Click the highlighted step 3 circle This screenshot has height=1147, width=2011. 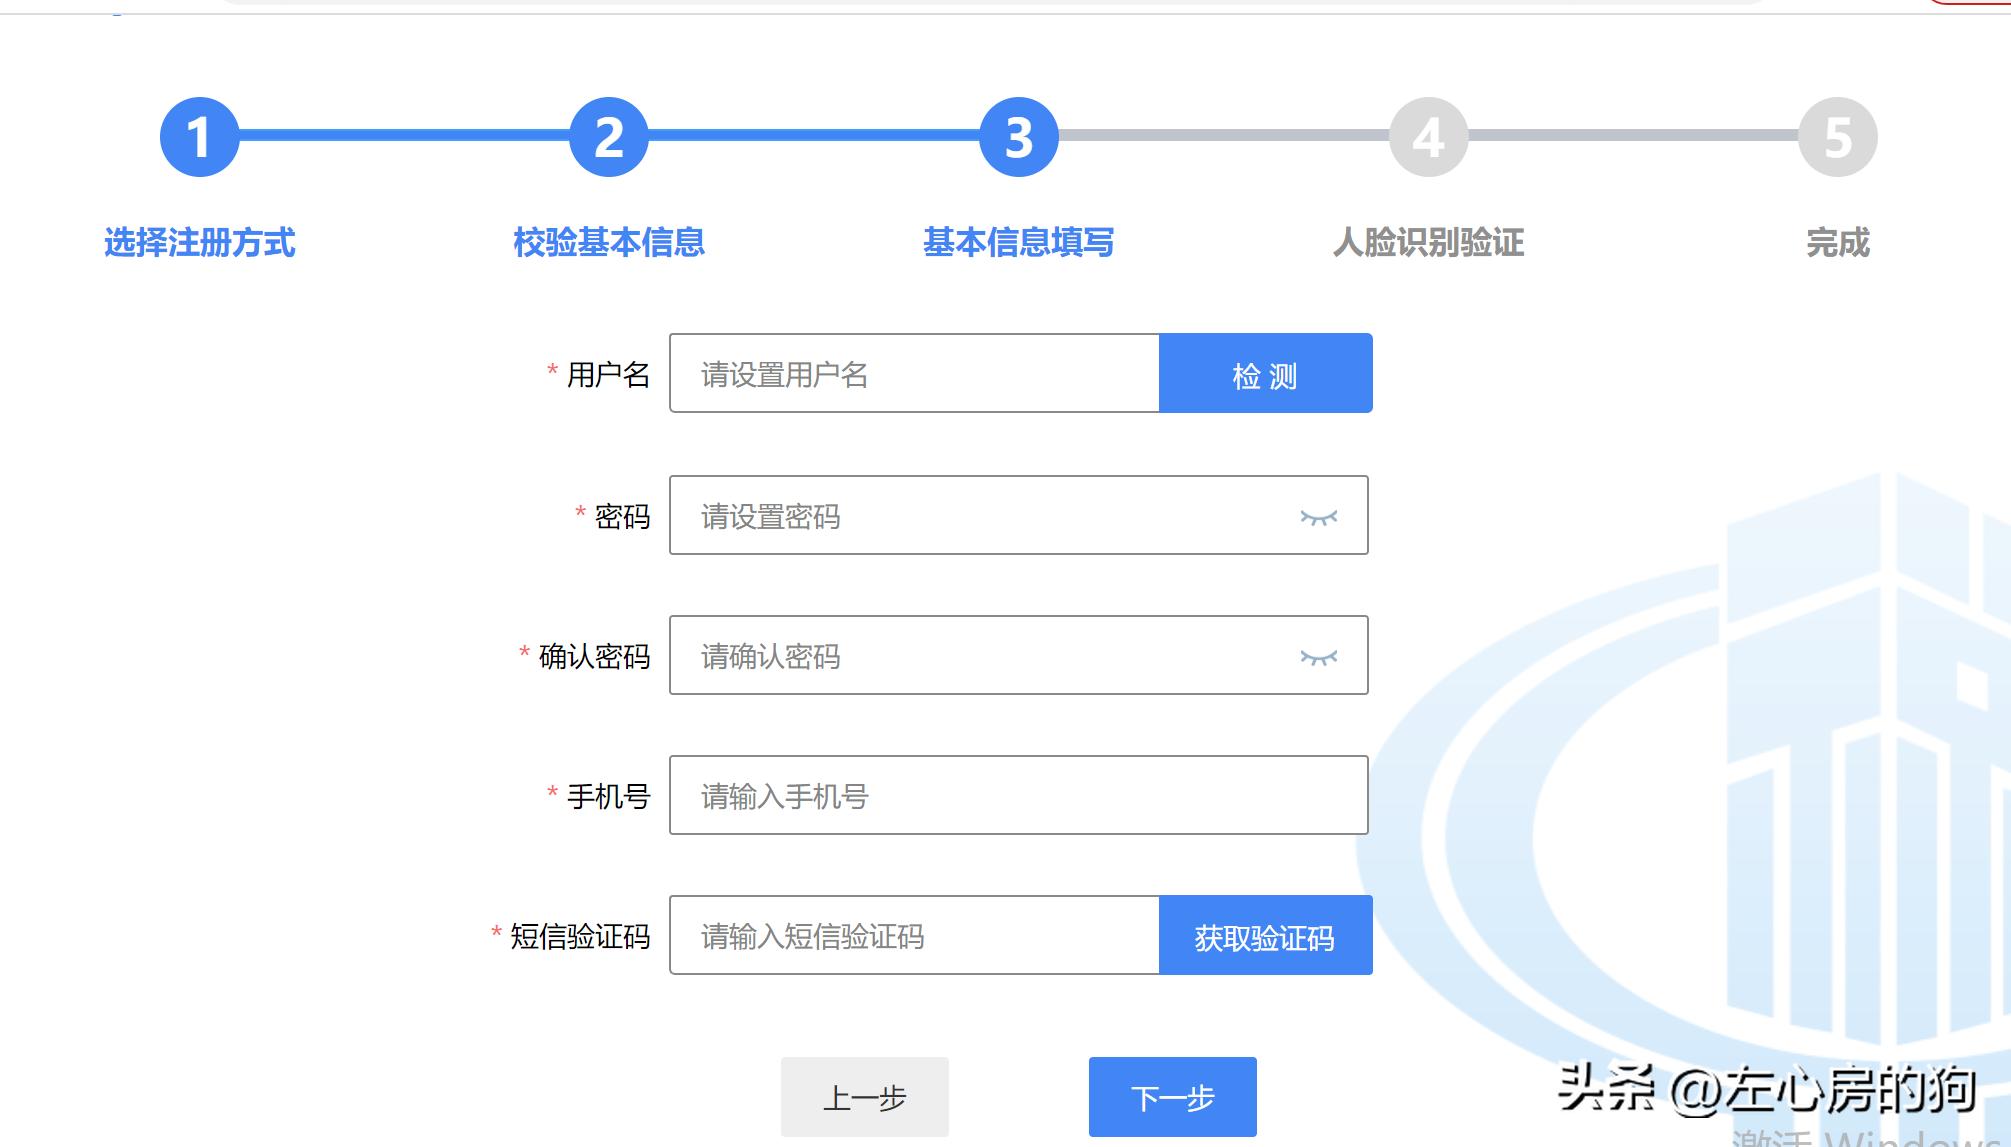coord(1017,139)
